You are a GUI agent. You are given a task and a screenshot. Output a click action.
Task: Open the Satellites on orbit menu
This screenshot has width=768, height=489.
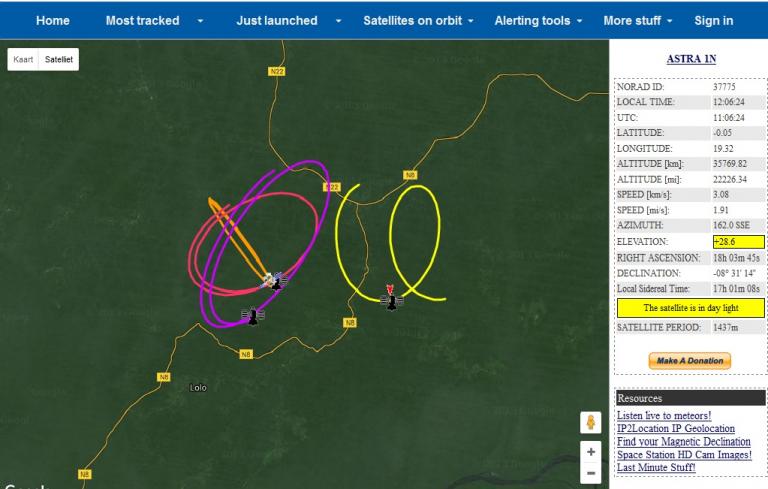(x=418, y=21)
